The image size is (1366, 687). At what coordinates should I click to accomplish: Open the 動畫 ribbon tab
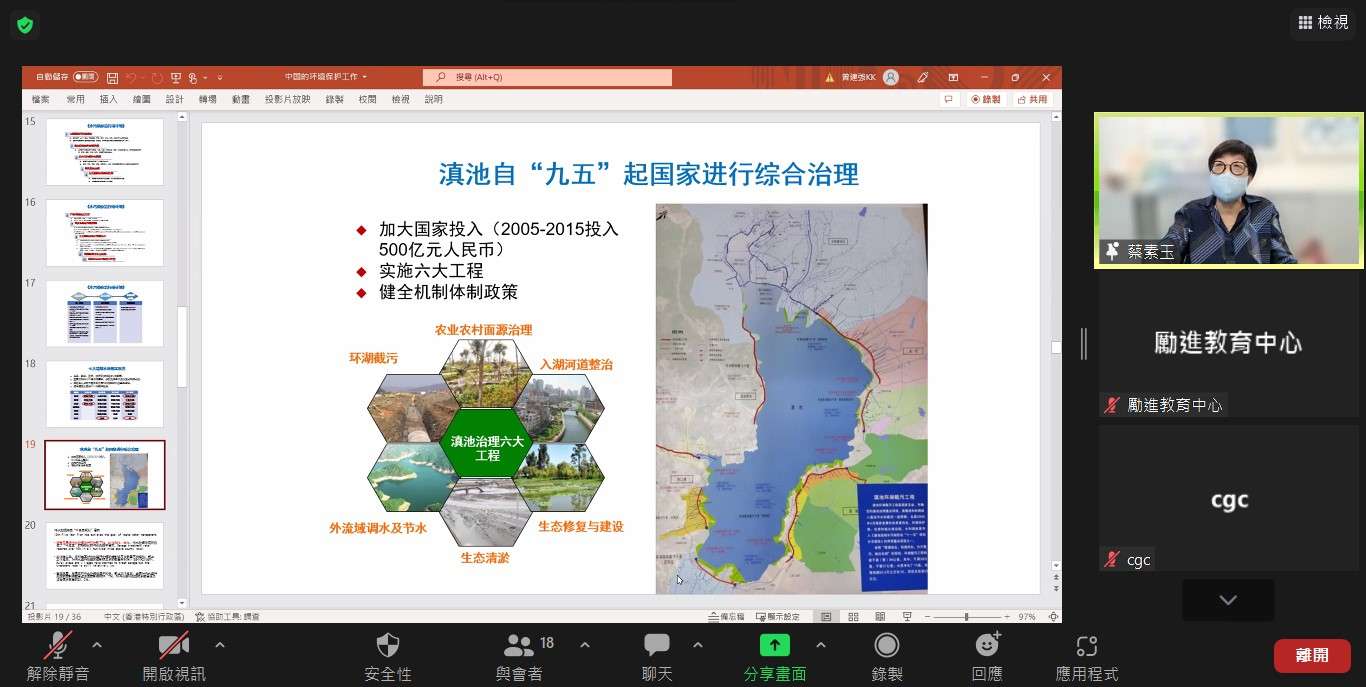(x=240, y=99)
